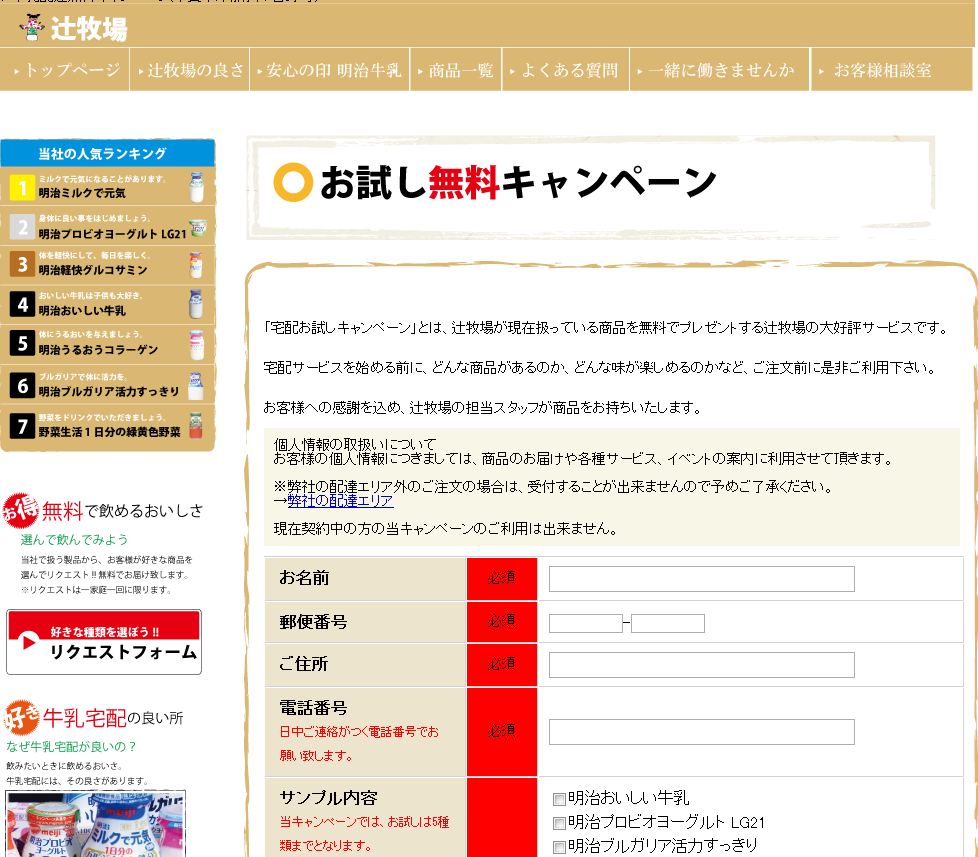This screenshot has width=978, height=857.
Task: Click the おいしい牛乳 bottle icon in ranking
Action: [196, 304]
